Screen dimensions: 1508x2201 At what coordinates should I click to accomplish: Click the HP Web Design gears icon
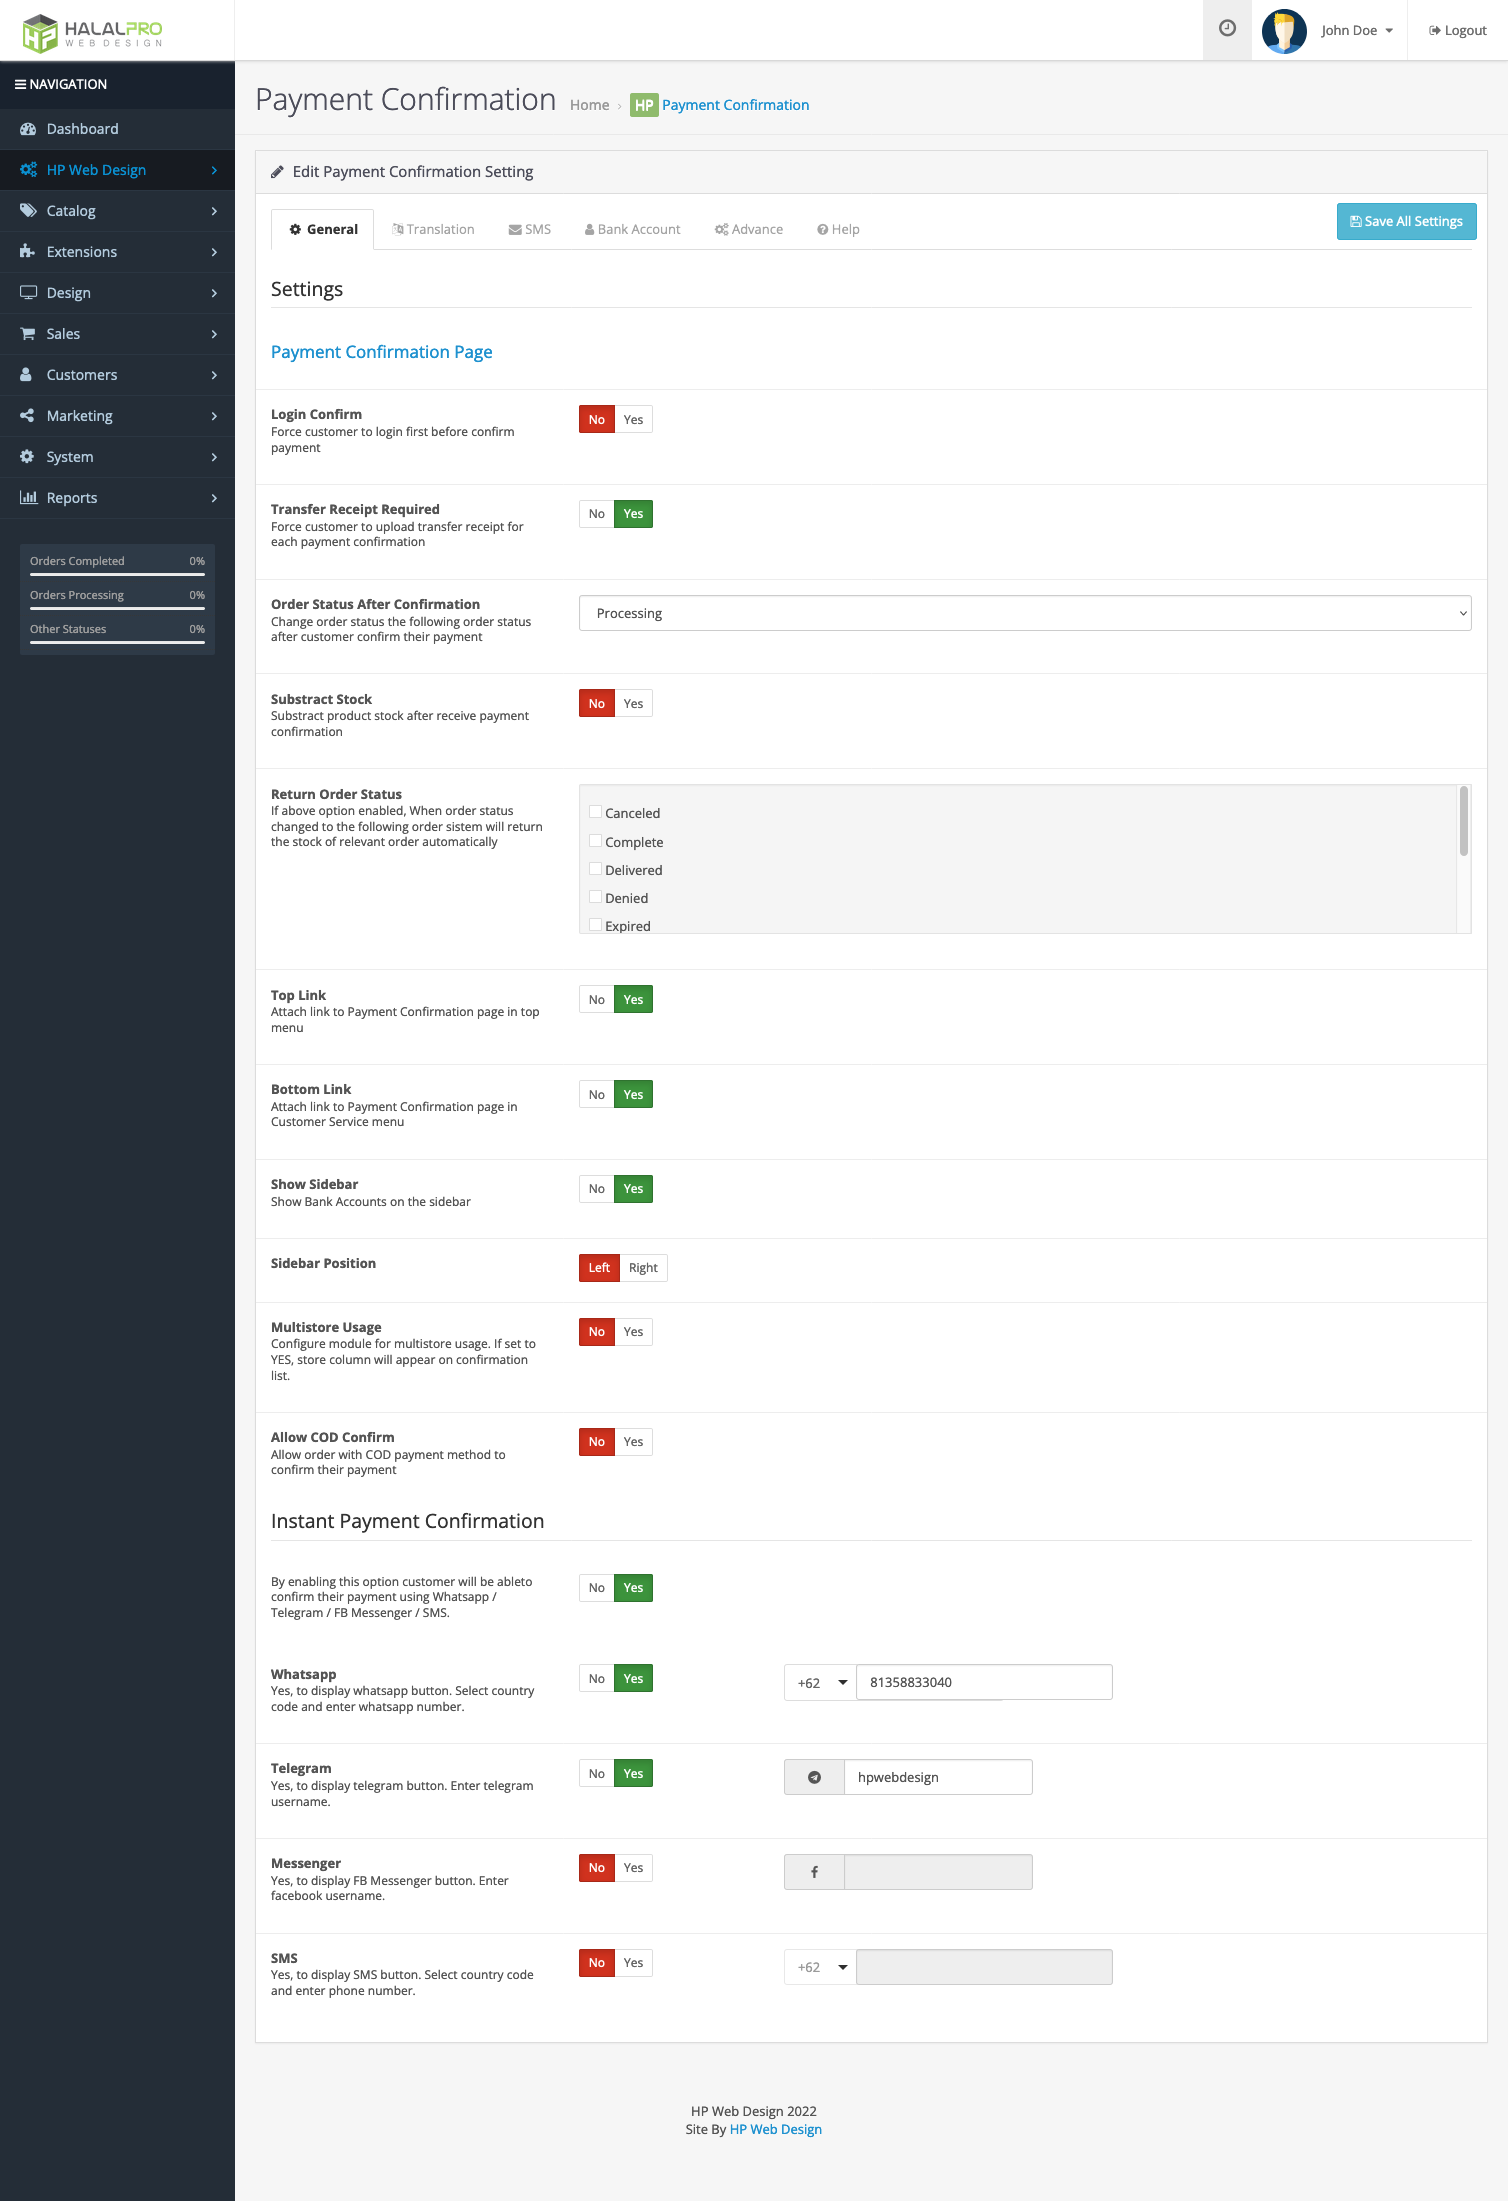pyautogui.click(x=28, y=170)
